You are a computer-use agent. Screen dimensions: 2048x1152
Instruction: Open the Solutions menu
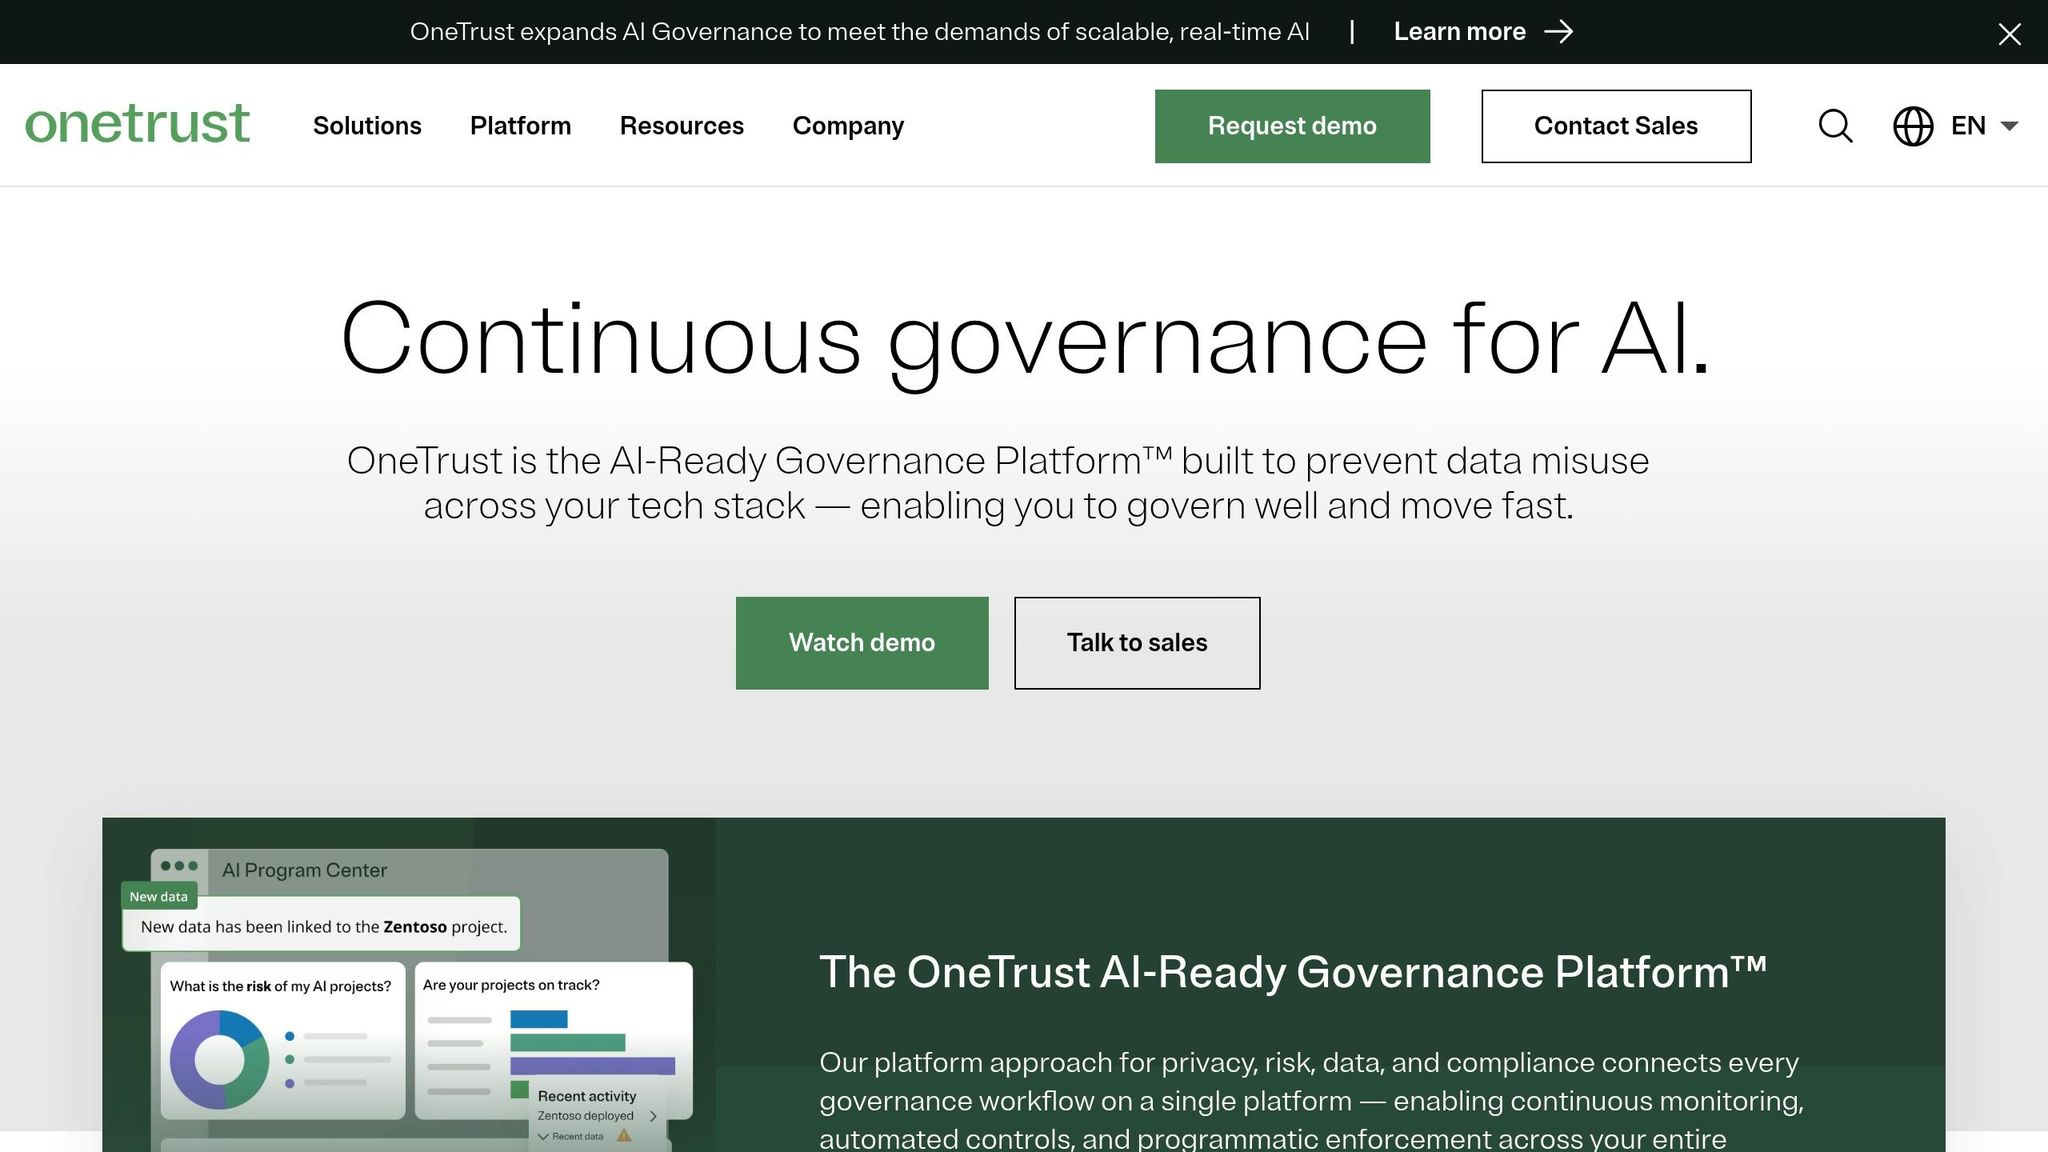tap(367, 126)
